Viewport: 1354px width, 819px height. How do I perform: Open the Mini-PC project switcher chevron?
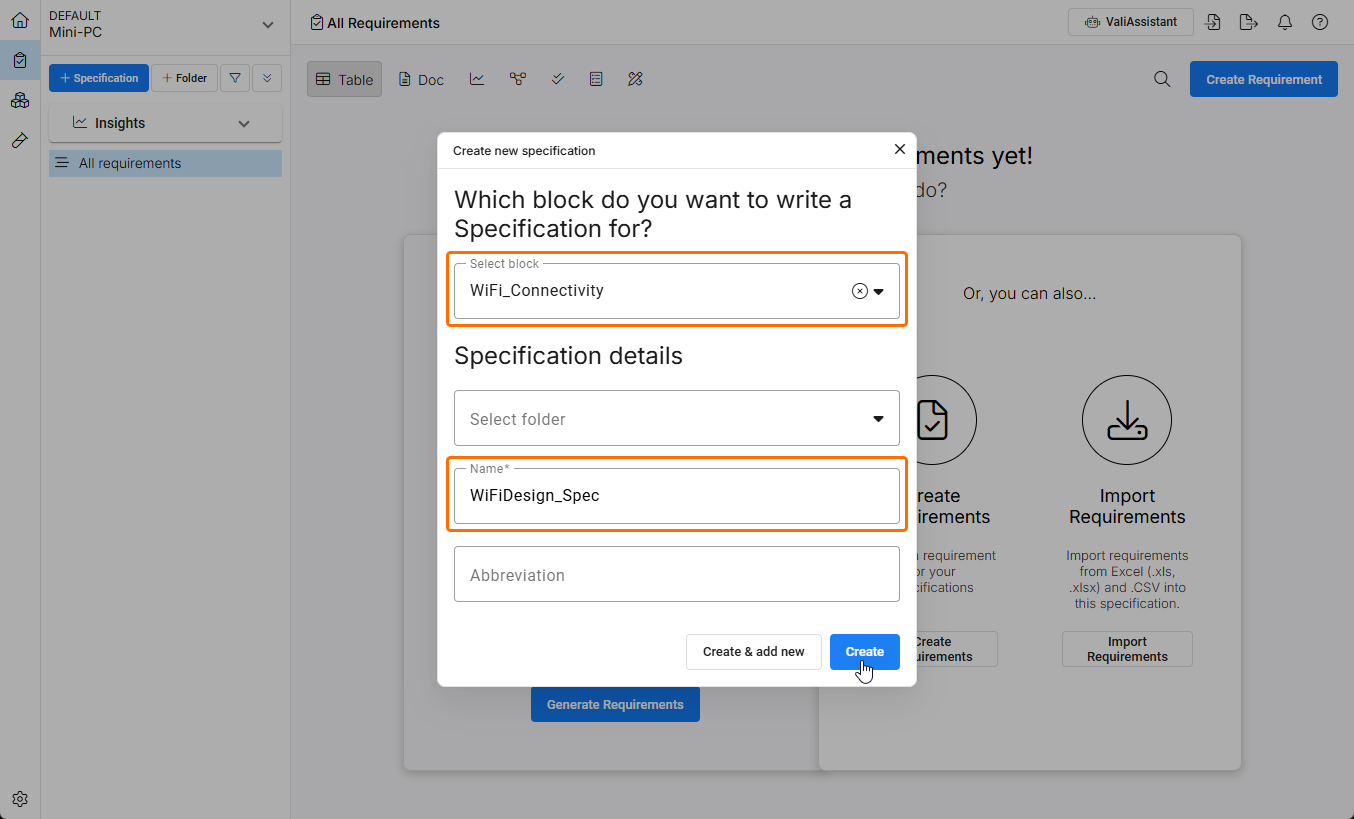pos(267,24)
